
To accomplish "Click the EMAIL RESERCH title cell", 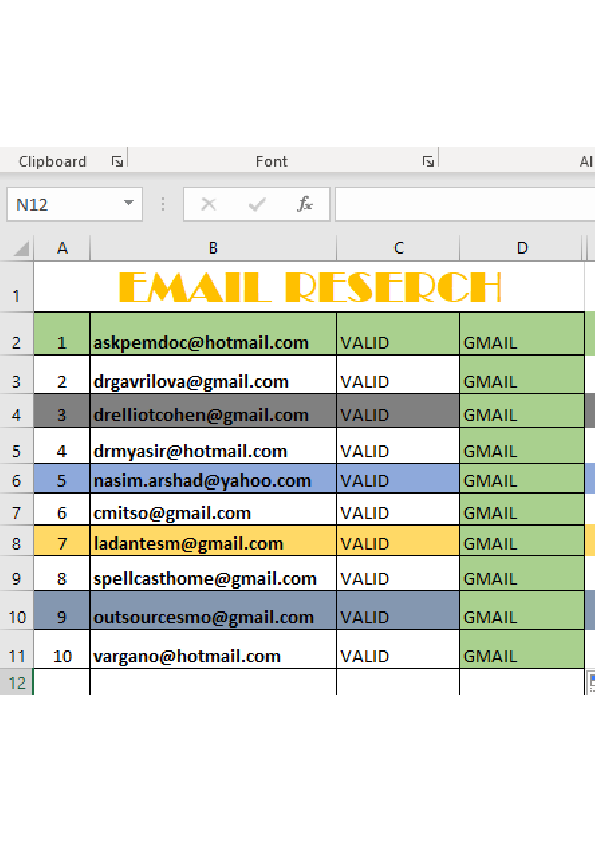I will coord(309,287).
